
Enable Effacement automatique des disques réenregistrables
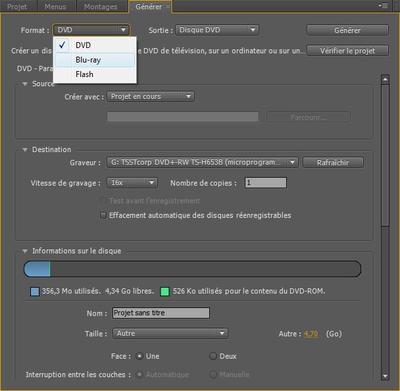[103, 215]
